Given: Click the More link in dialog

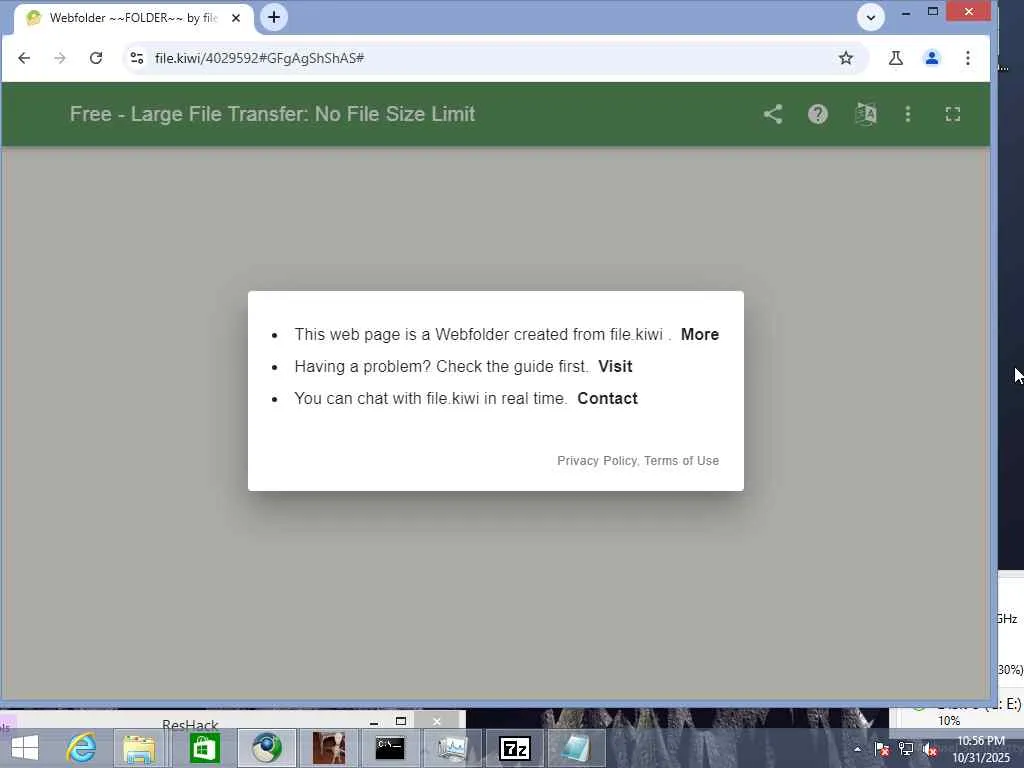Looking at the screenshot, I should pos(699,334).
